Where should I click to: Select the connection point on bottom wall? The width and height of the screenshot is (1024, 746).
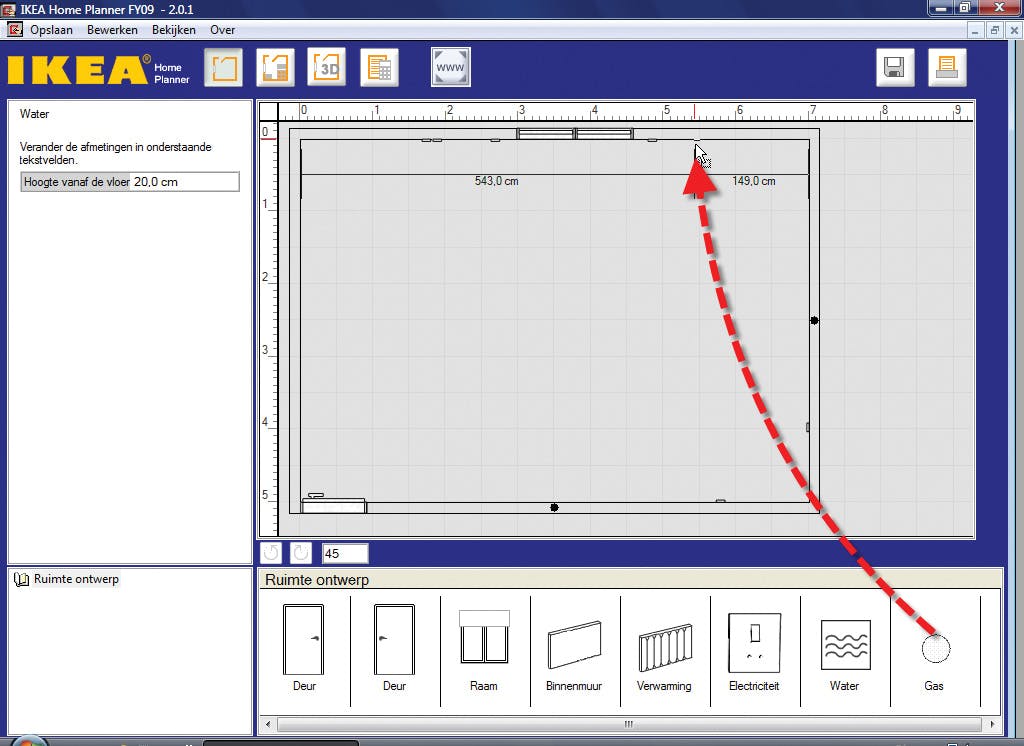pos(720,501)
